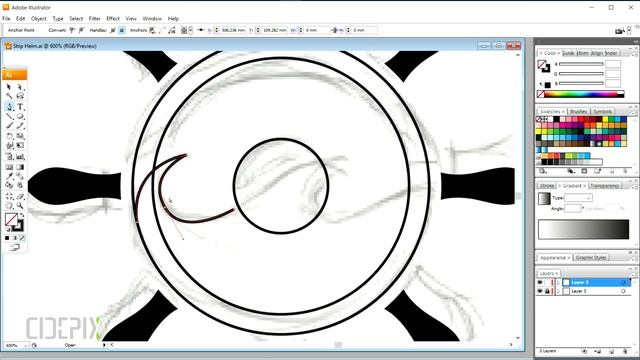Select the Gradient tool
The height and width of the screenshot is (360, 640).
(20, 167)
